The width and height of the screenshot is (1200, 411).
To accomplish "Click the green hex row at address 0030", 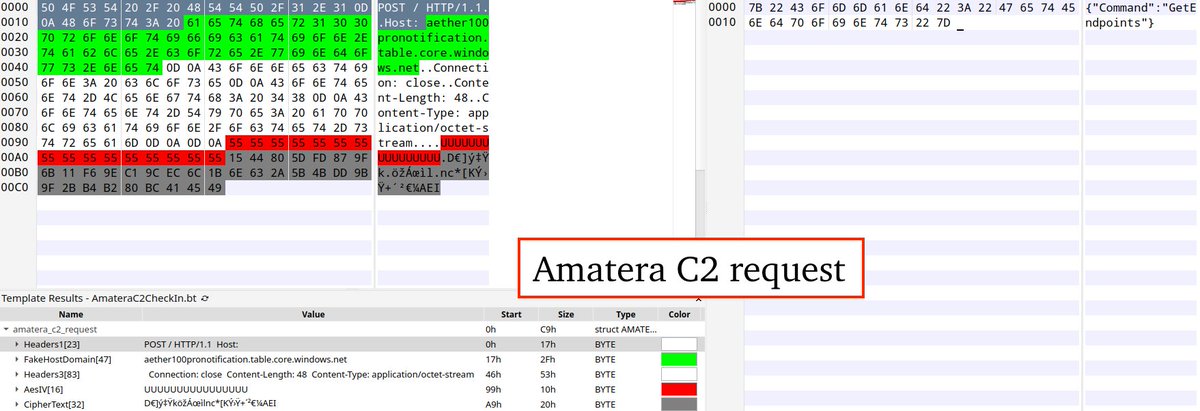I will click(205, 52).
